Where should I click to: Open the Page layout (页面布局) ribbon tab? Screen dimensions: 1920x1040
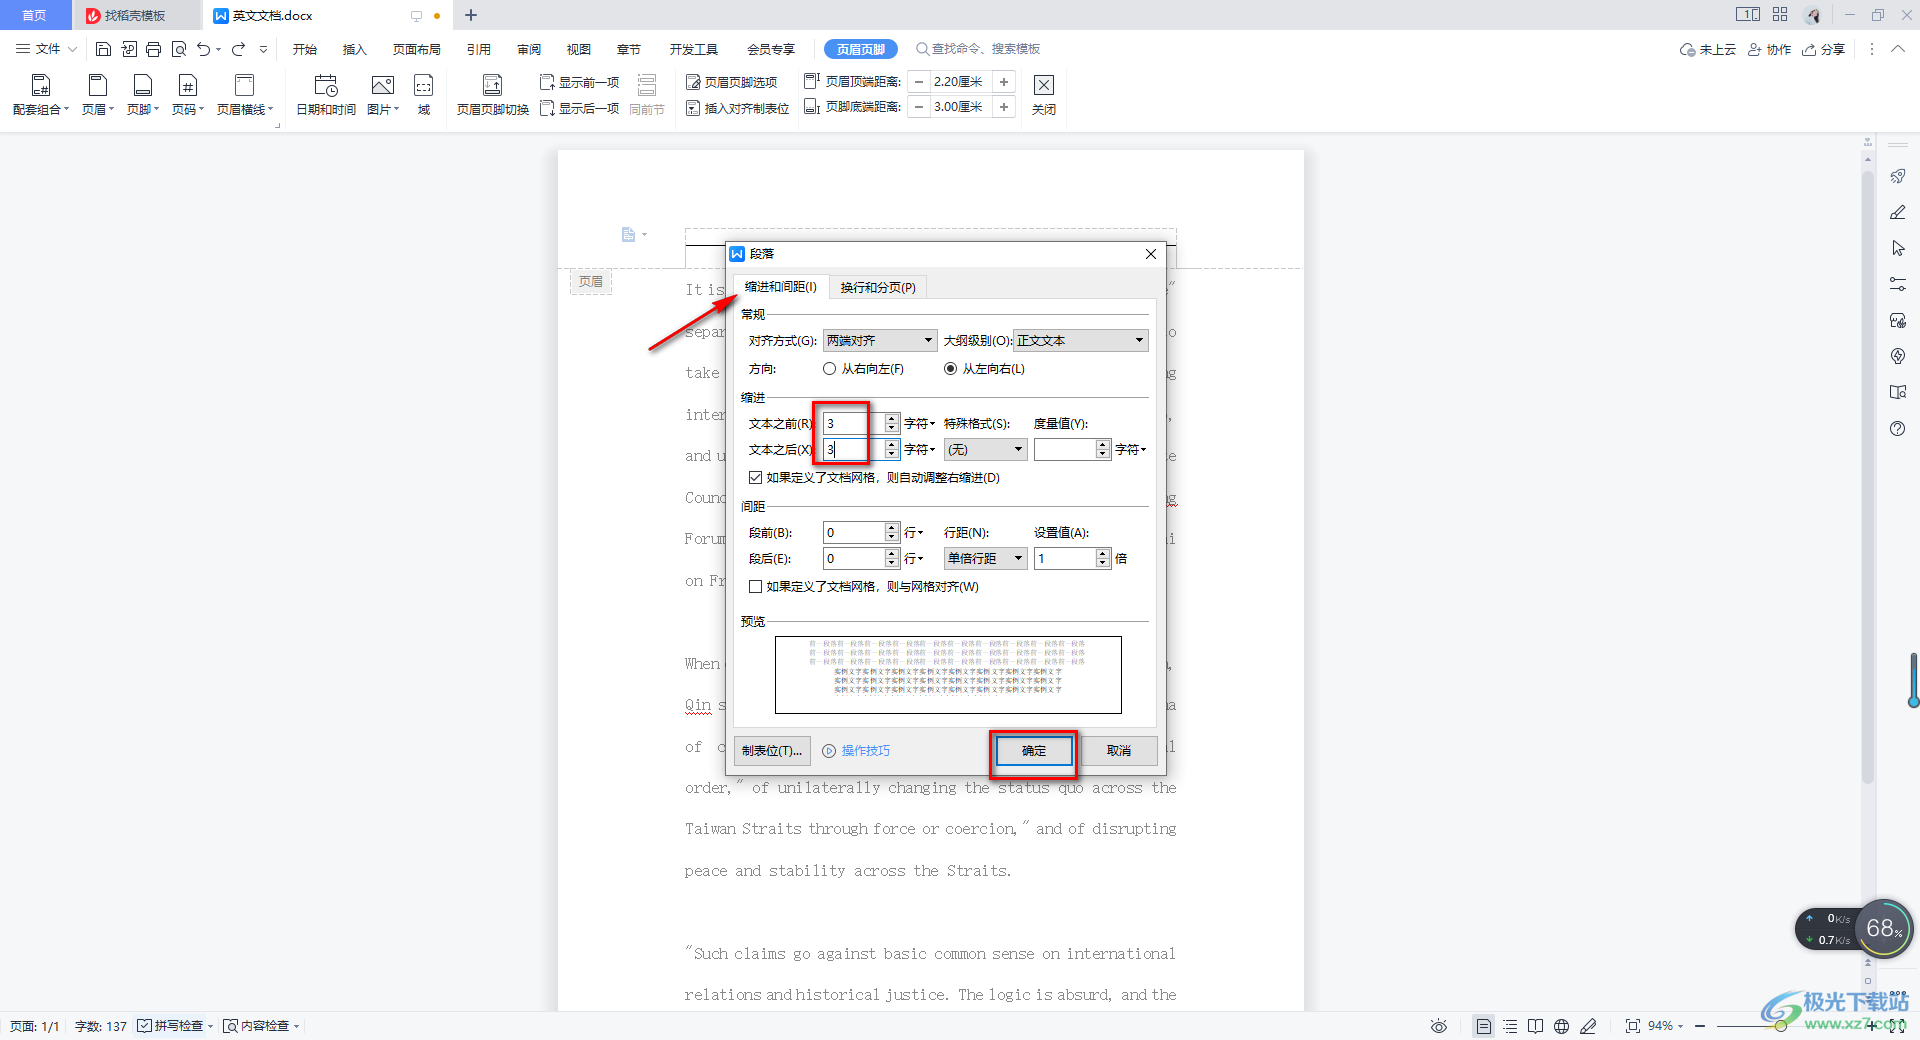coord(416,49)
